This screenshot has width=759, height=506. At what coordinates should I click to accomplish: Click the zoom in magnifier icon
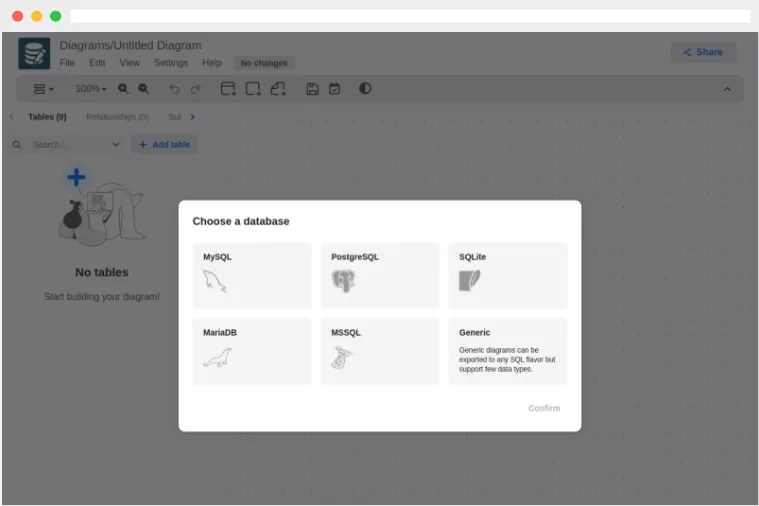click(123, 89)
